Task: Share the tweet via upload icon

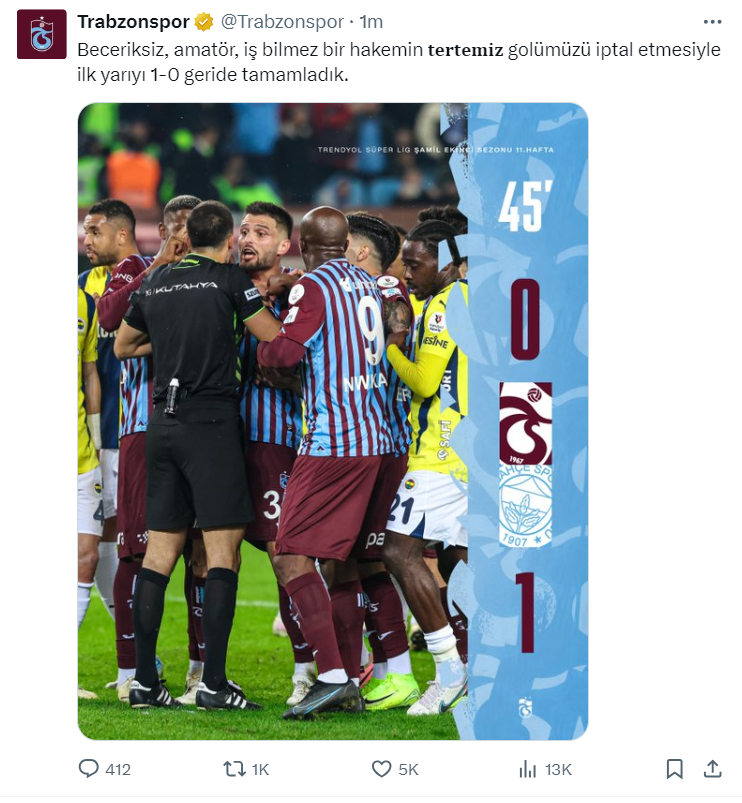Action: [x=712, y=769]
